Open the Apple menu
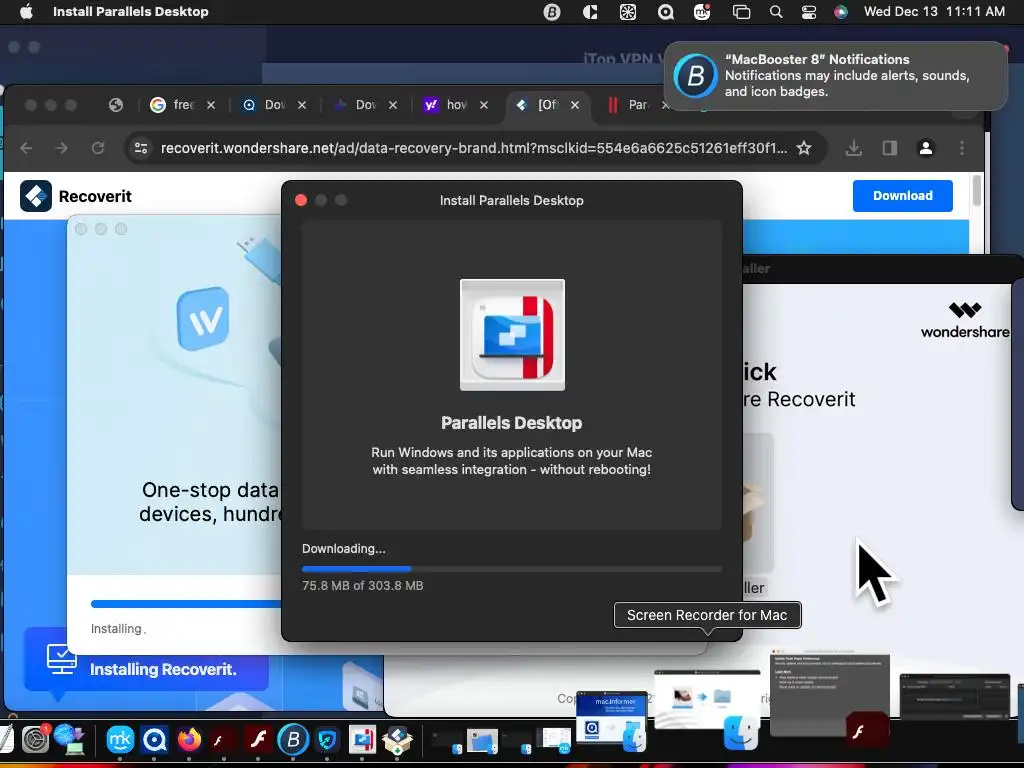This screenshot has height=768, width=1024. [26, 11]
